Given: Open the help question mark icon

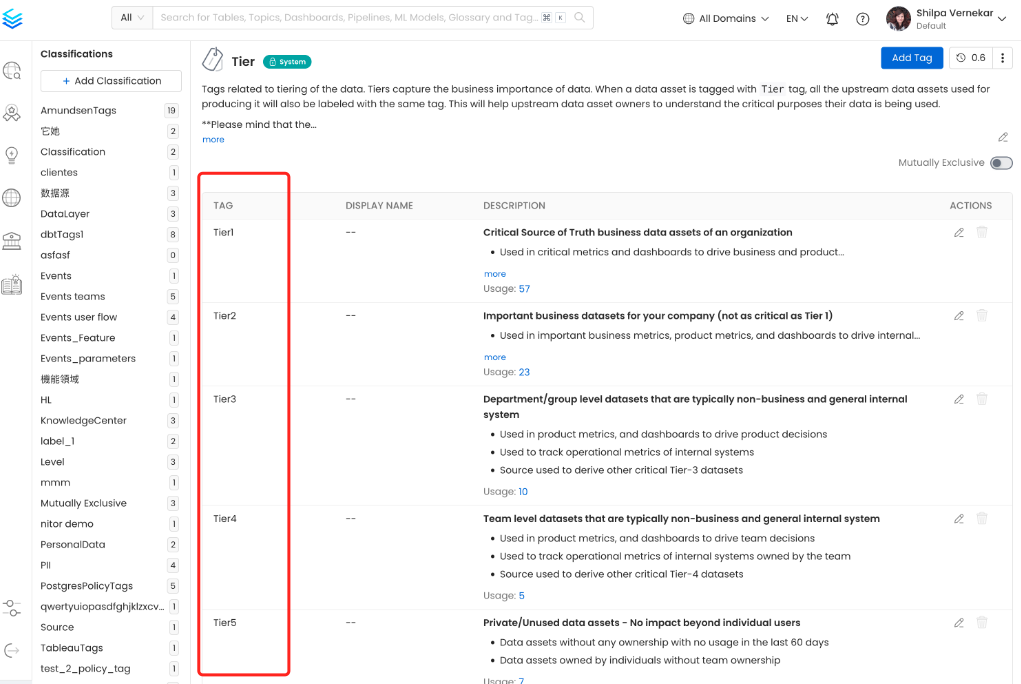Looking at the screenshot, I should pyautogui.click(x=862, y=19).
